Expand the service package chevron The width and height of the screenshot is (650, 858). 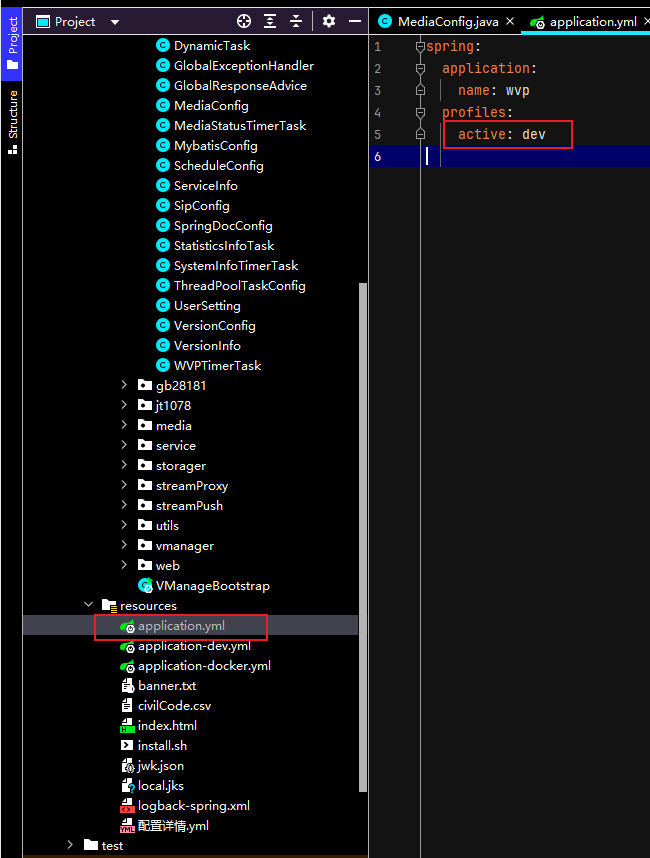pos(124,445)
